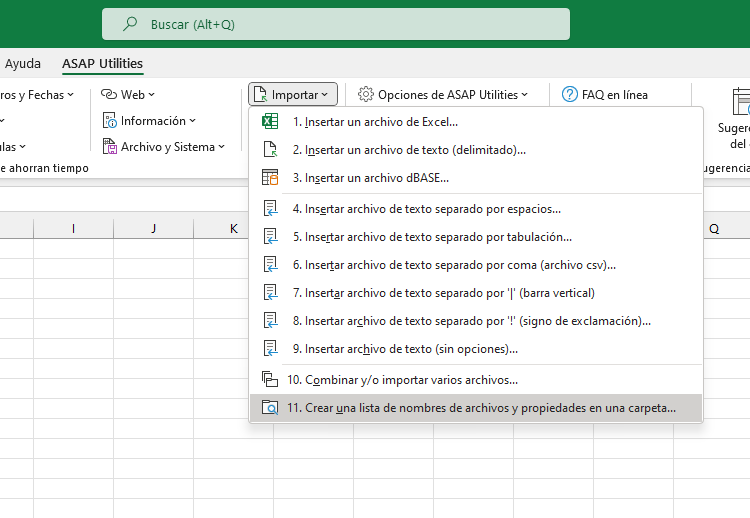Viewport: 750px width, 518px height.
Task: Click the Archivo y Sistema disk icon
Action: click(x=110, y=146)
